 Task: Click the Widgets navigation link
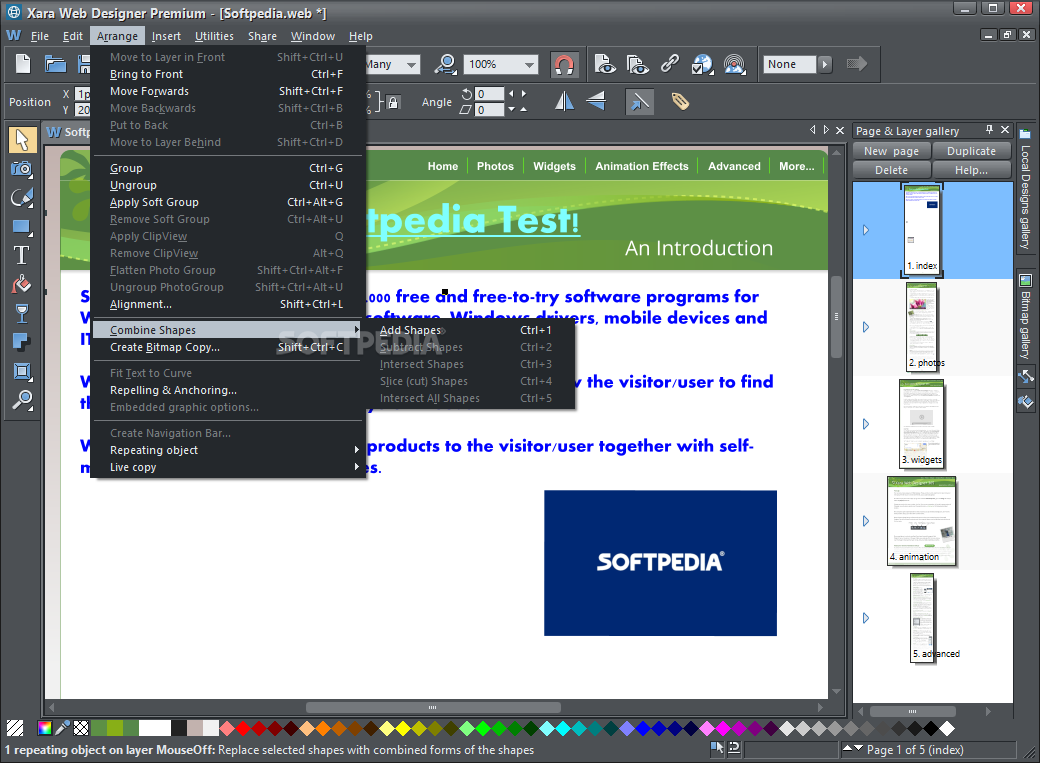554,167
